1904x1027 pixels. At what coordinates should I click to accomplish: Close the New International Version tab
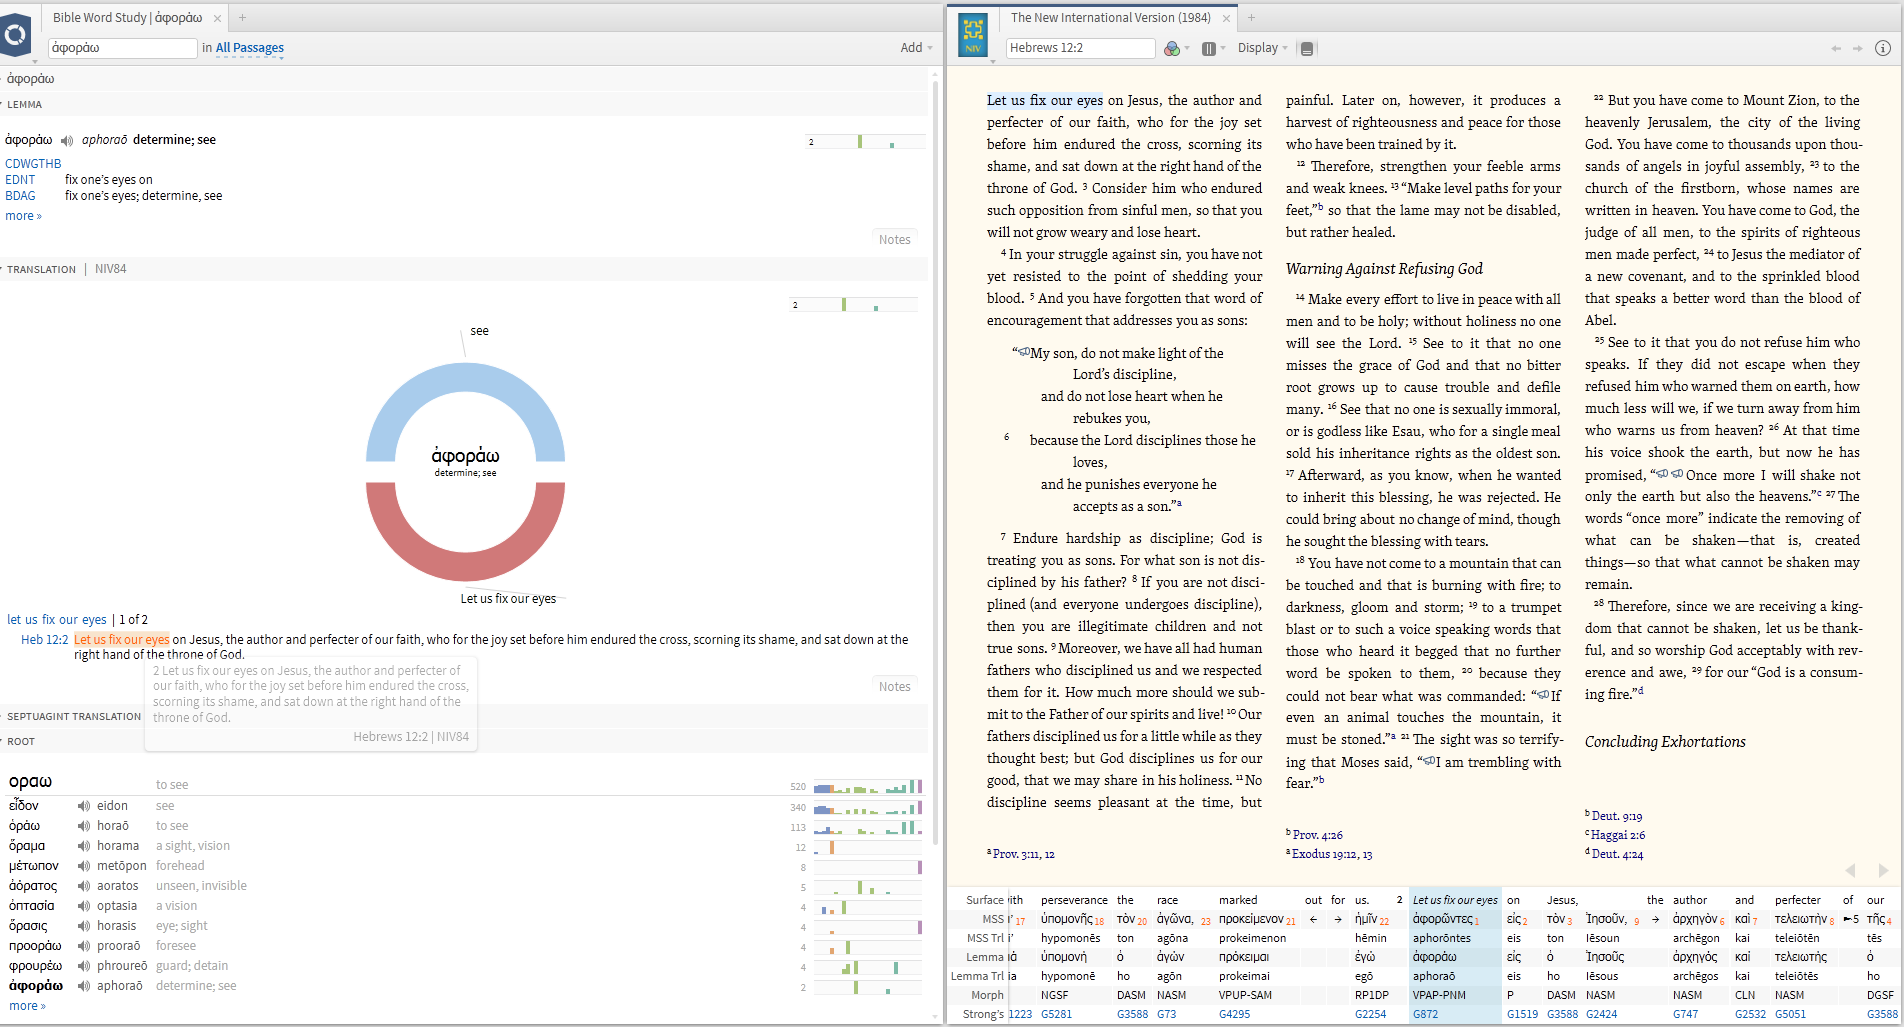point(1226,18)
